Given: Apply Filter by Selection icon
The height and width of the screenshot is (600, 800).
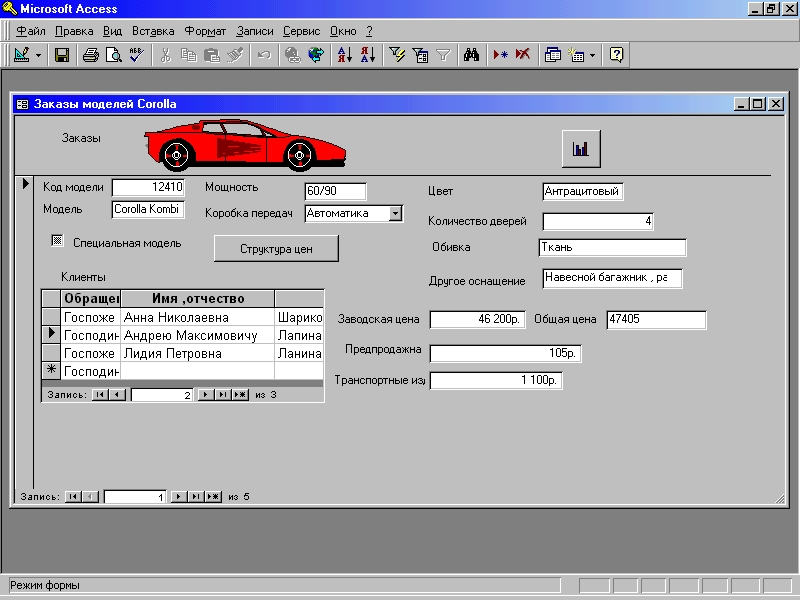Looking at the screenshot, I should (397, 55).
